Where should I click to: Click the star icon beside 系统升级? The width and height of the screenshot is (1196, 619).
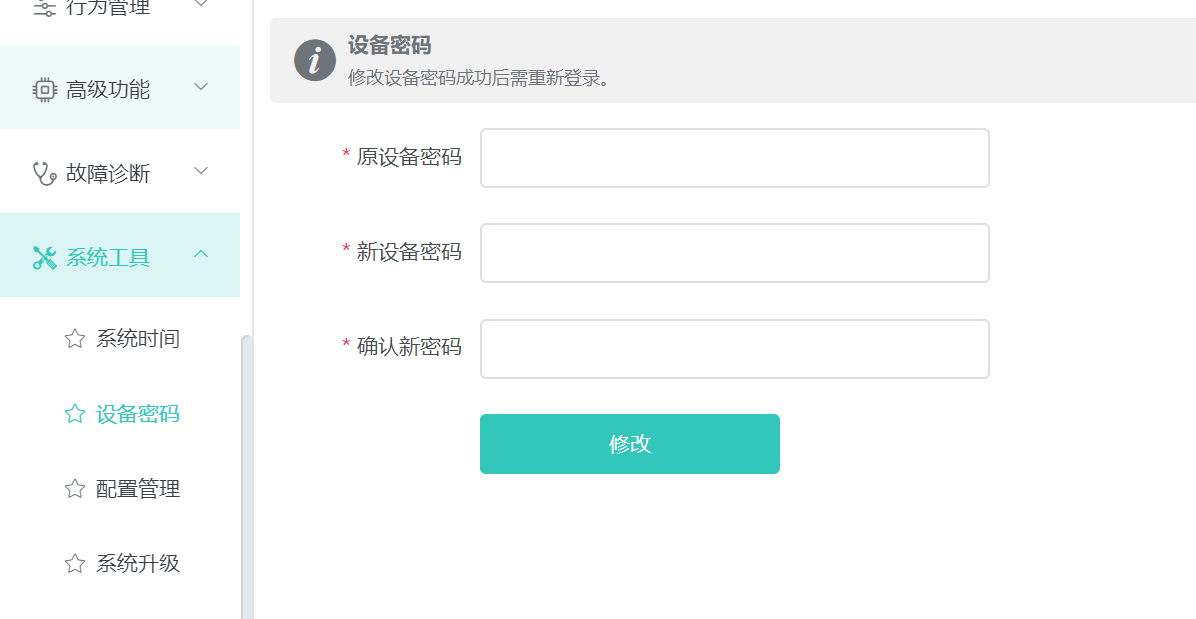click(74, 564)
